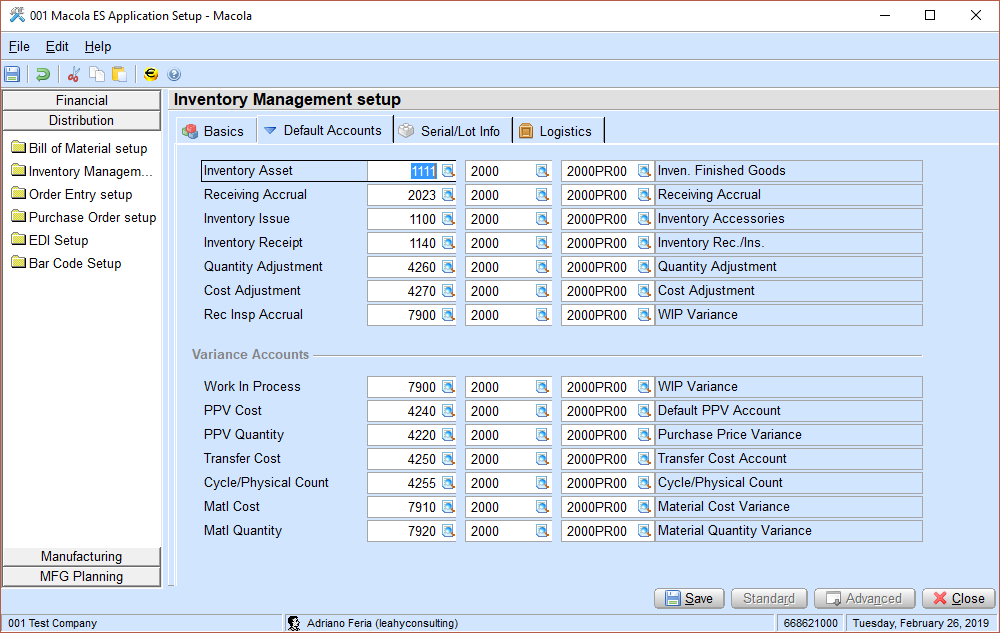This screenshot has height=633, width=1000.
Task: Click the Advanced button
Action: (865, 599)
